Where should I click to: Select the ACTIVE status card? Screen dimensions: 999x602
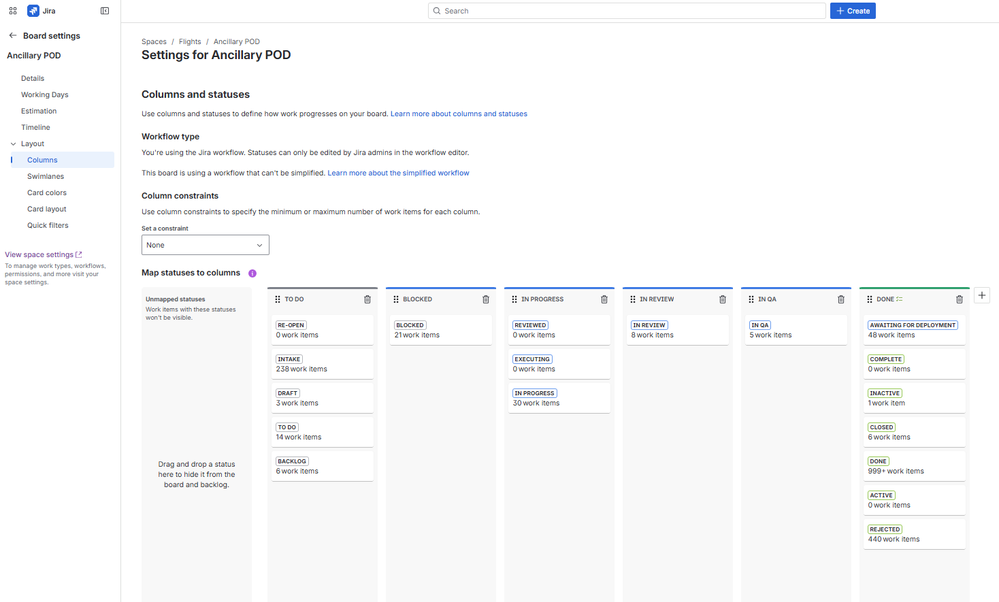click(x=915, y=501)
